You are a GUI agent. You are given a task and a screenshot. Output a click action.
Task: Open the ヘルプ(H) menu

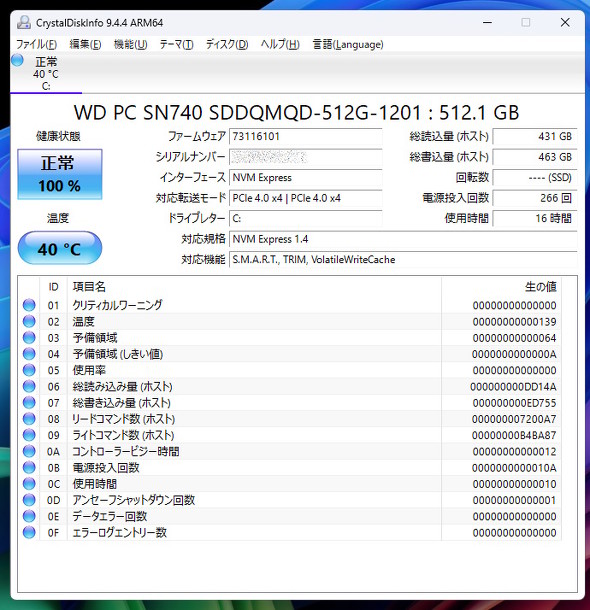click(280, 44)
